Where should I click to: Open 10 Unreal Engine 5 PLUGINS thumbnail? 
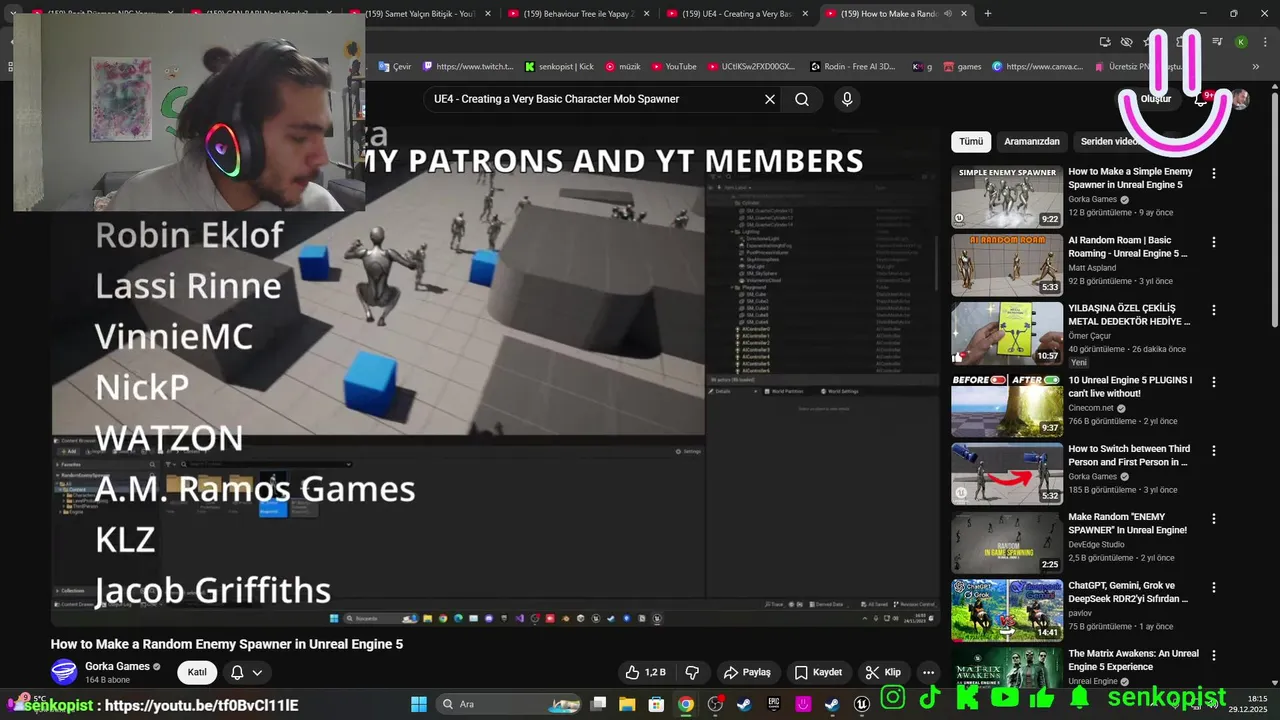click(1007, 405)
